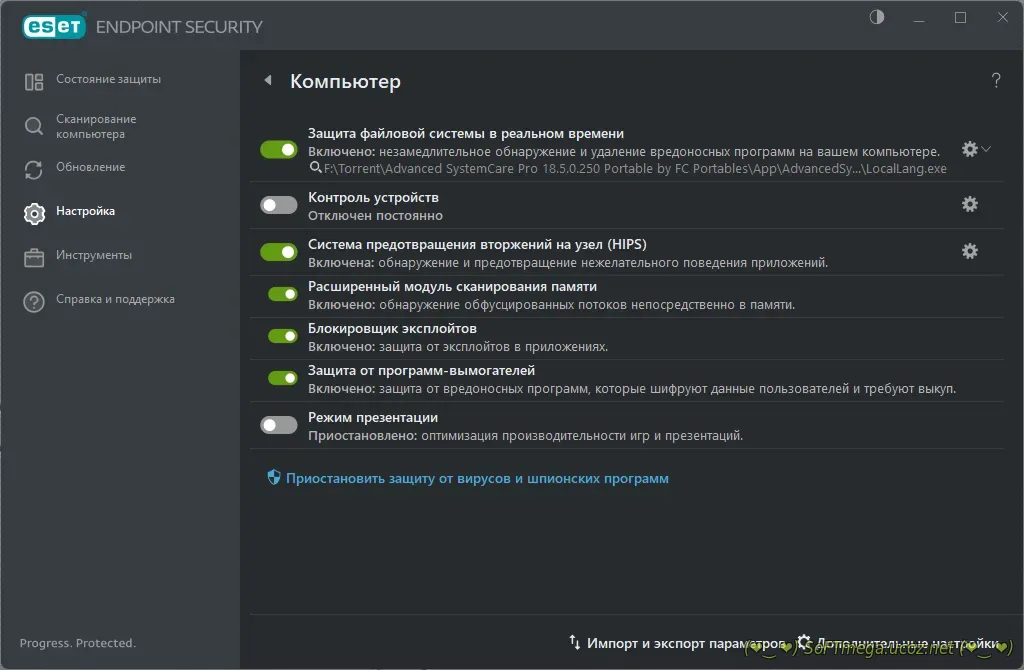Enable the Контроль устройств switch
1024x670 pixels.
[x=279, y=205]
